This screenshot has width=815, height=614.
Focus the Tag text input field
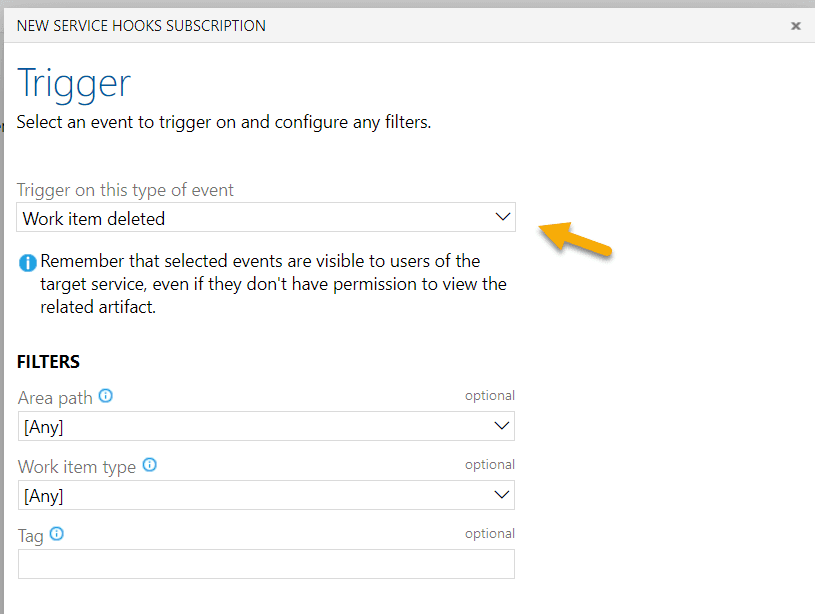point(266,564)
